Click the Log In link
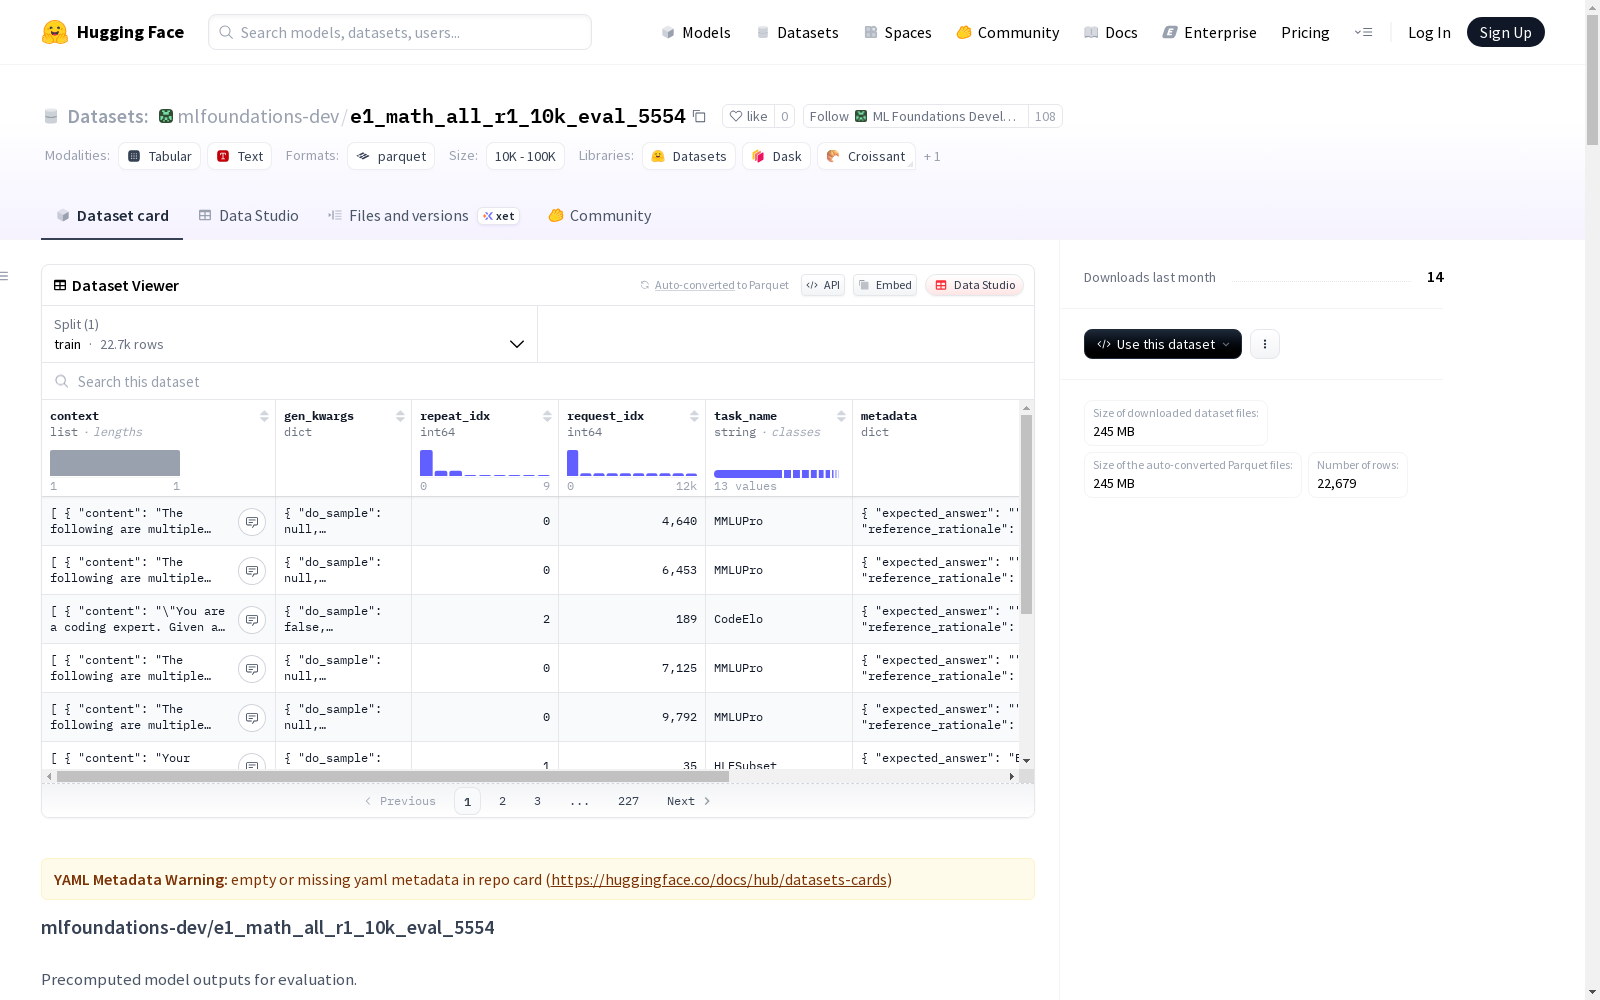Image resolution: width=1600 pixels, height=1000 pixels. [x=1429, y=32]
